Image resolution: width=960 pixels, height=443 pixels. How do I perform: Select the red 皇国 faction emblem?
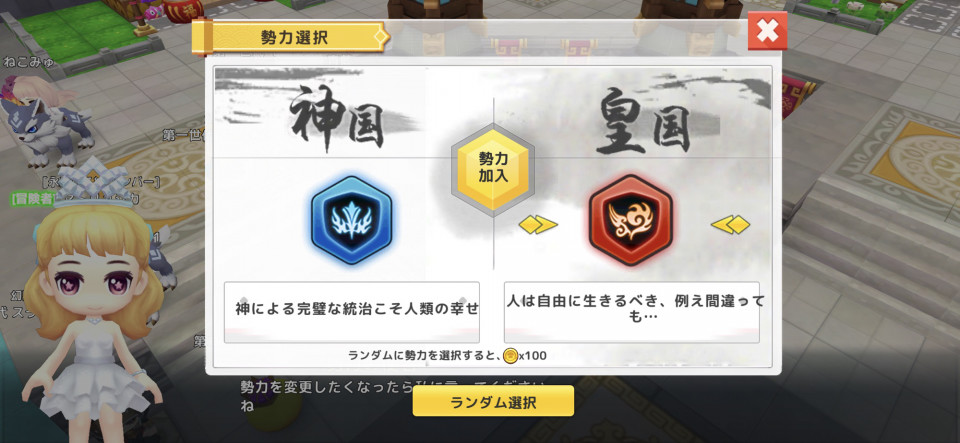pyautogui.click(x=630, y=220)
